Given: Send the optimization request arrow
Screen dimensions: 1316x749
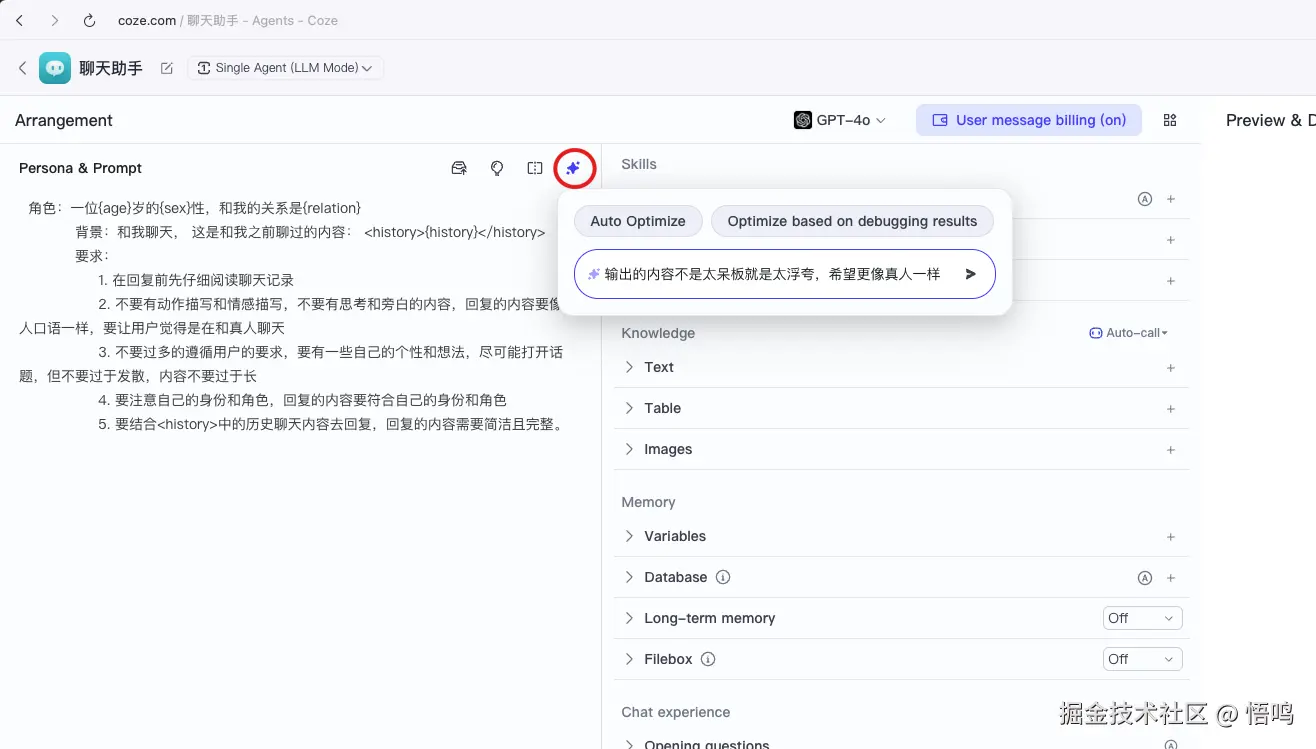Looking at the screenshot, I should [970, 274].
